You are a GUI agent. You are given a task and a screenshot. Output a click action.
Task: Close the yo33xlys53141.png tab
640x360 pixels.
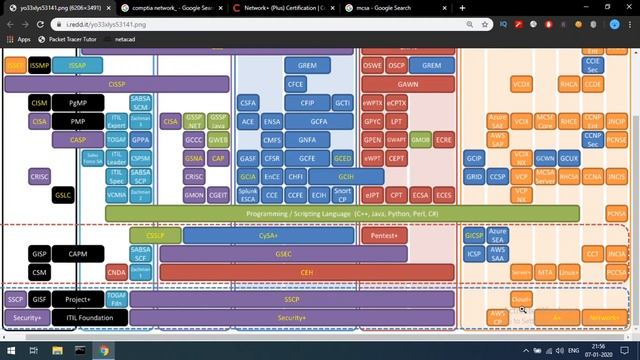pyautogui.click(x=108, y=8)
